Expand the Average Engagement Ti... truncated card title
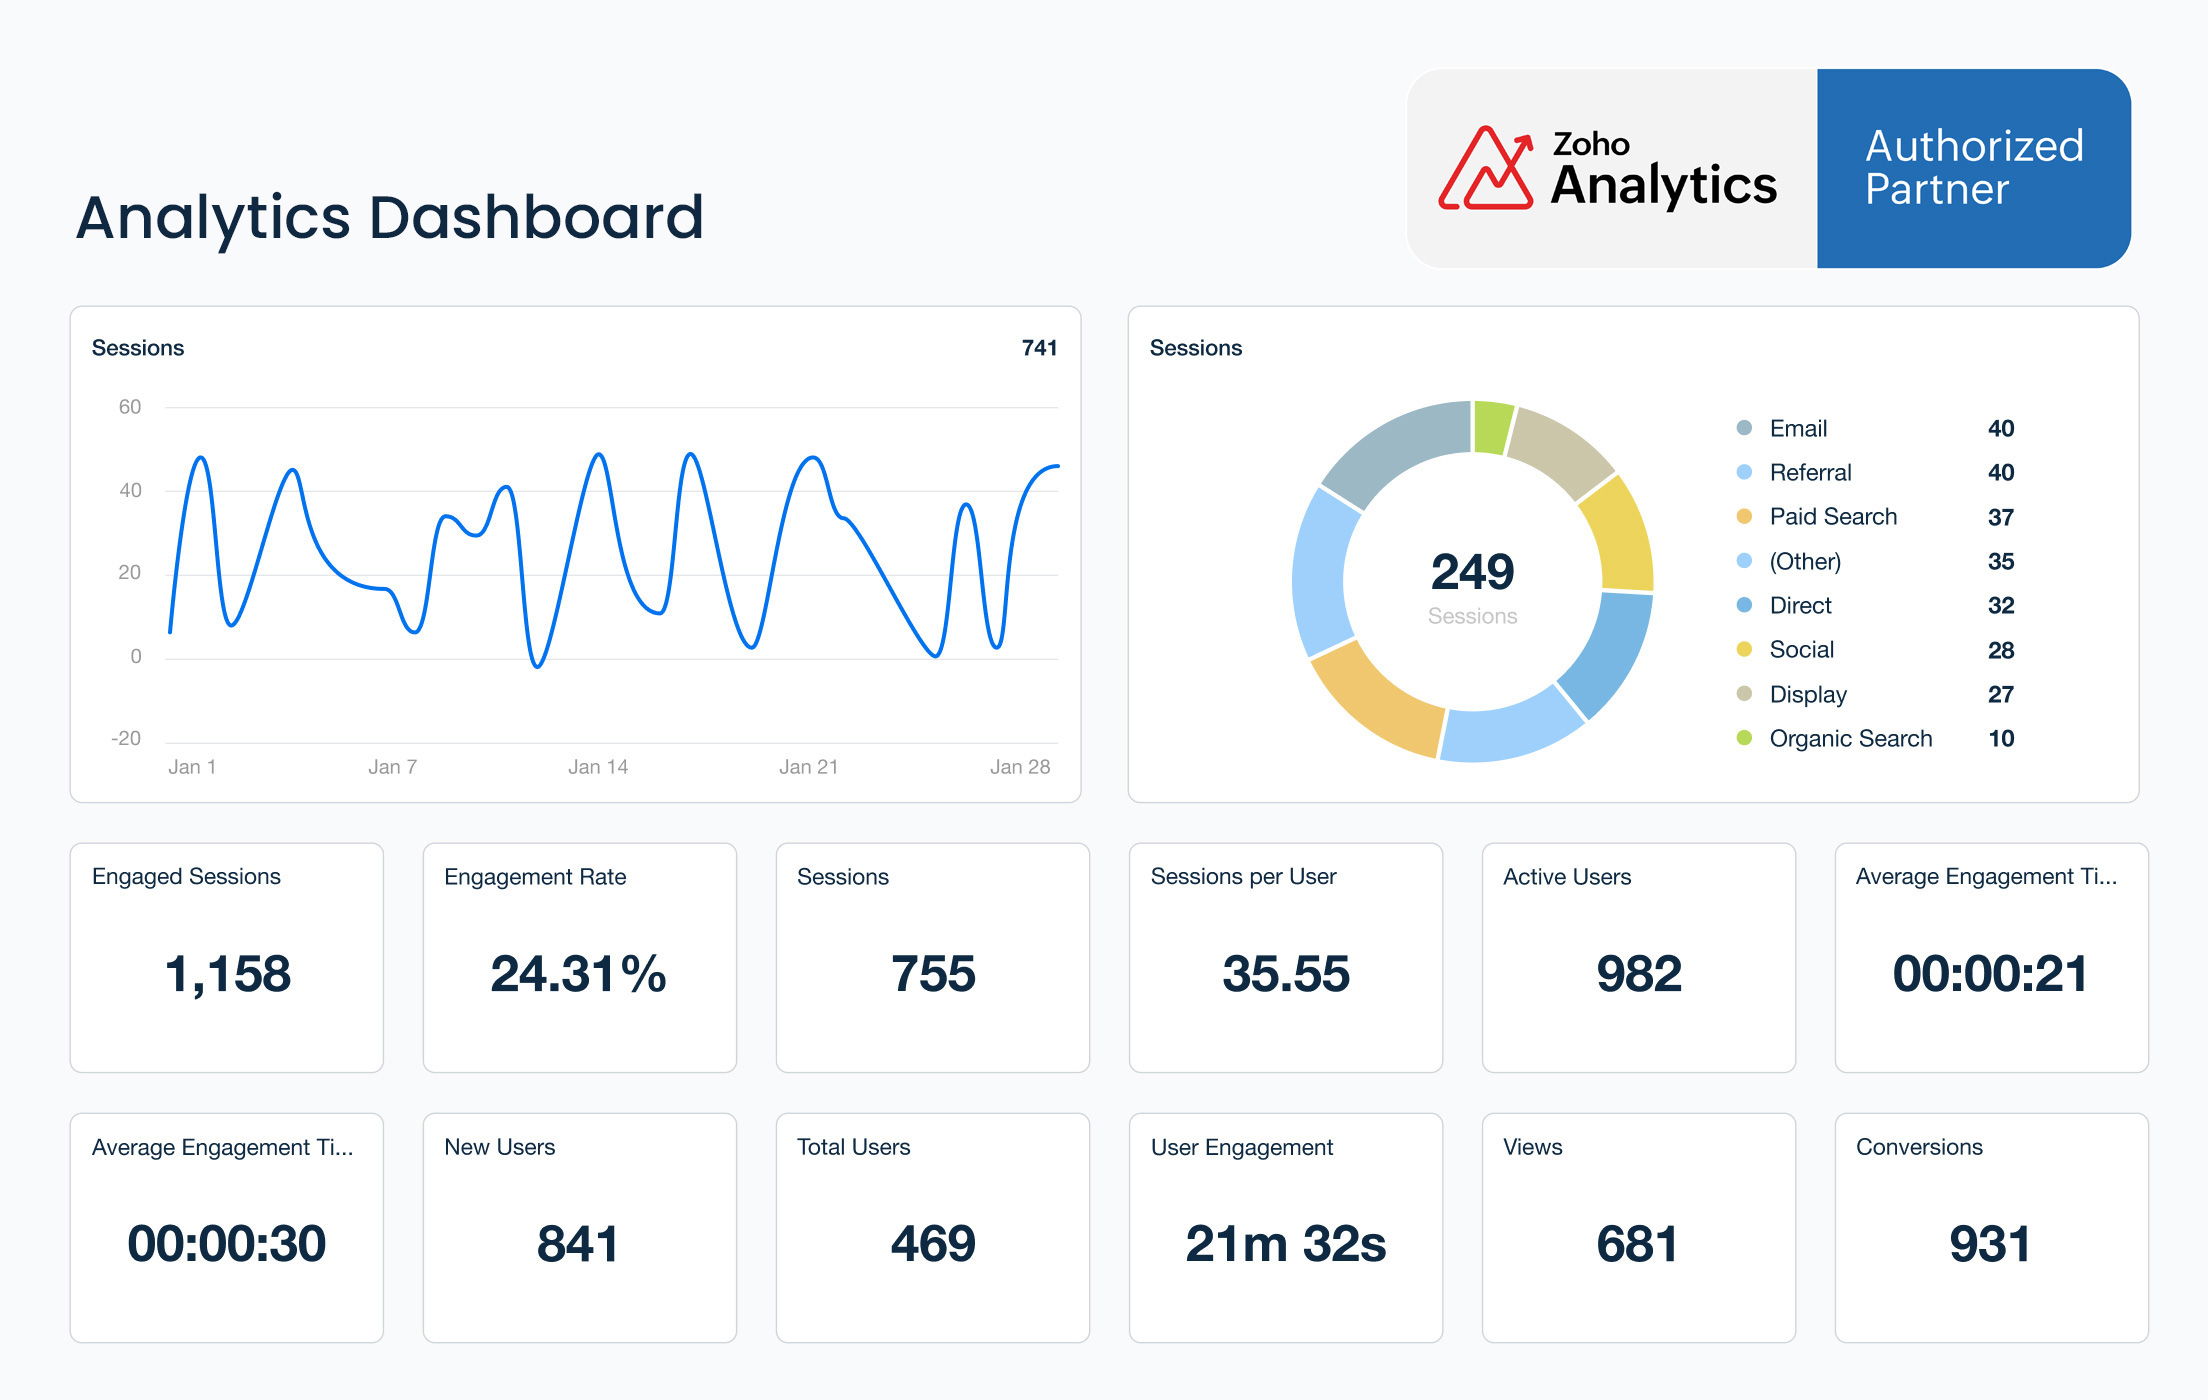Image resolution: width=2208 pixels, height=1400 pixels. (x=1988, y=877)
